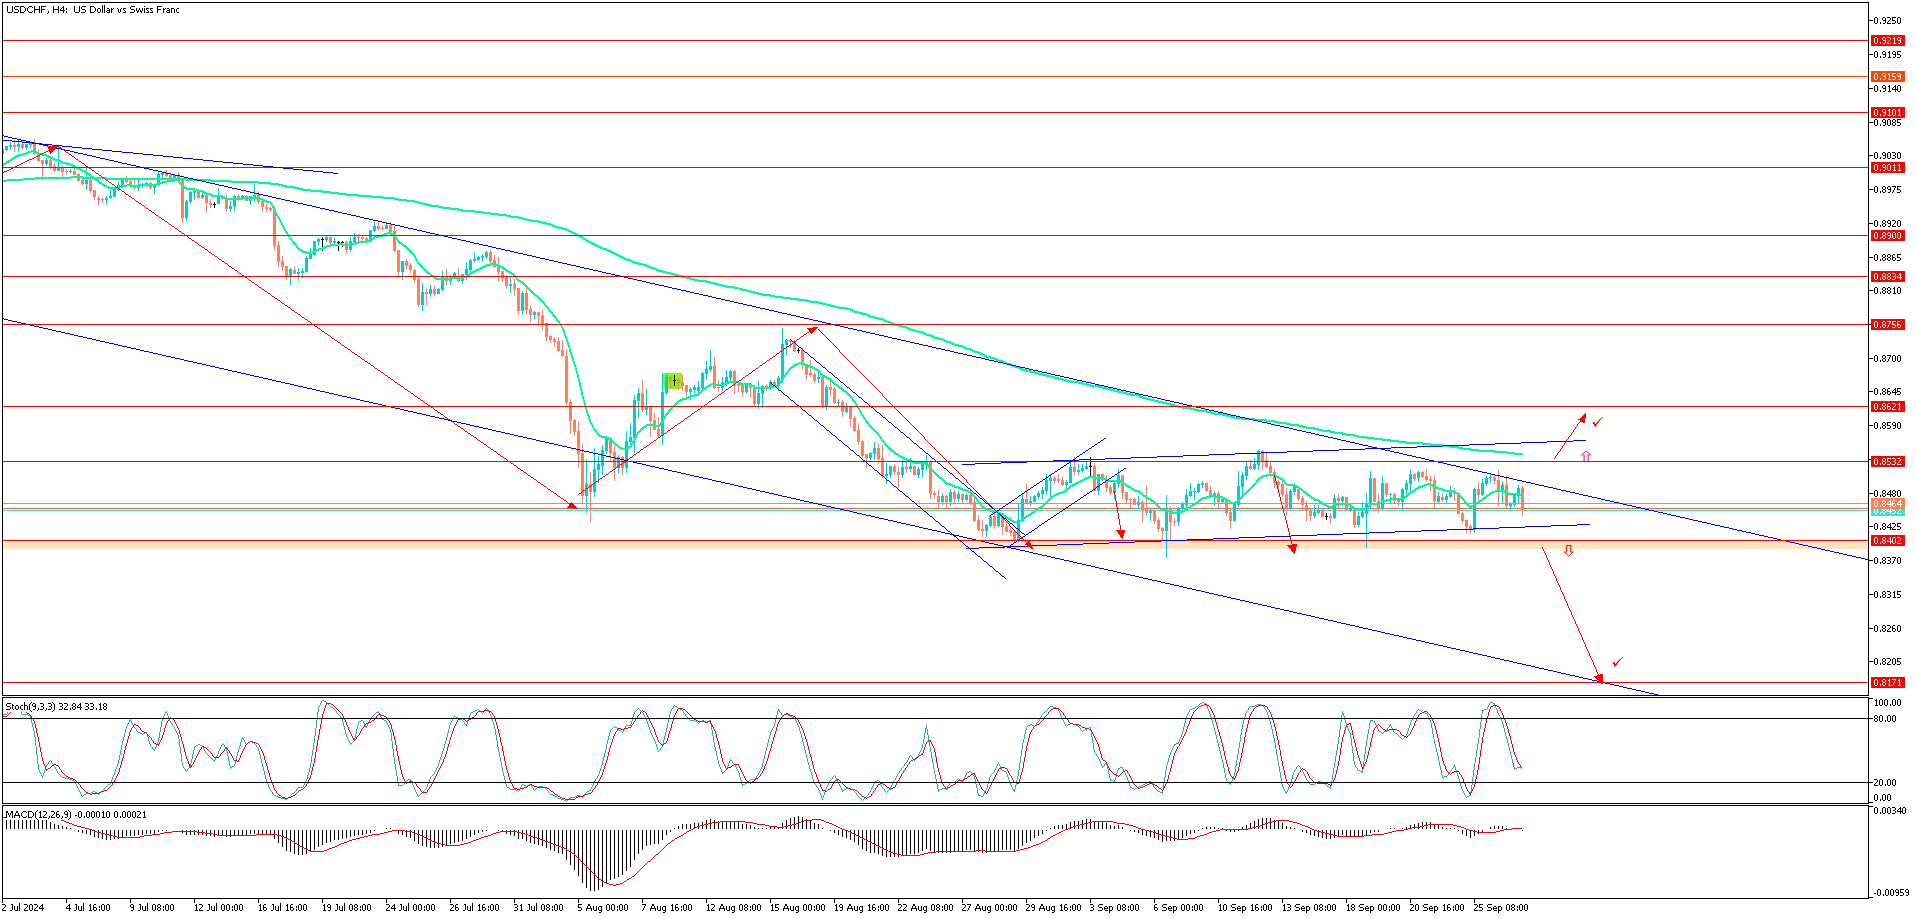The height and width of the screenshot is (919, 1916).
Task: Click the Stoch(9,3,3) indicator label
Action: 56,706
